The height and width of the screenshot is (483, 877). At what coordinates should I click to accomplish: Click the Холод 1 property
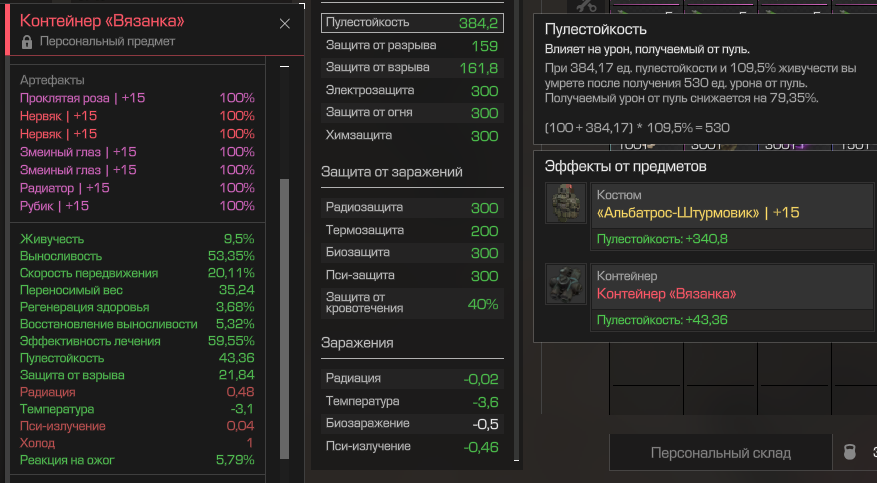click(137, 443)
